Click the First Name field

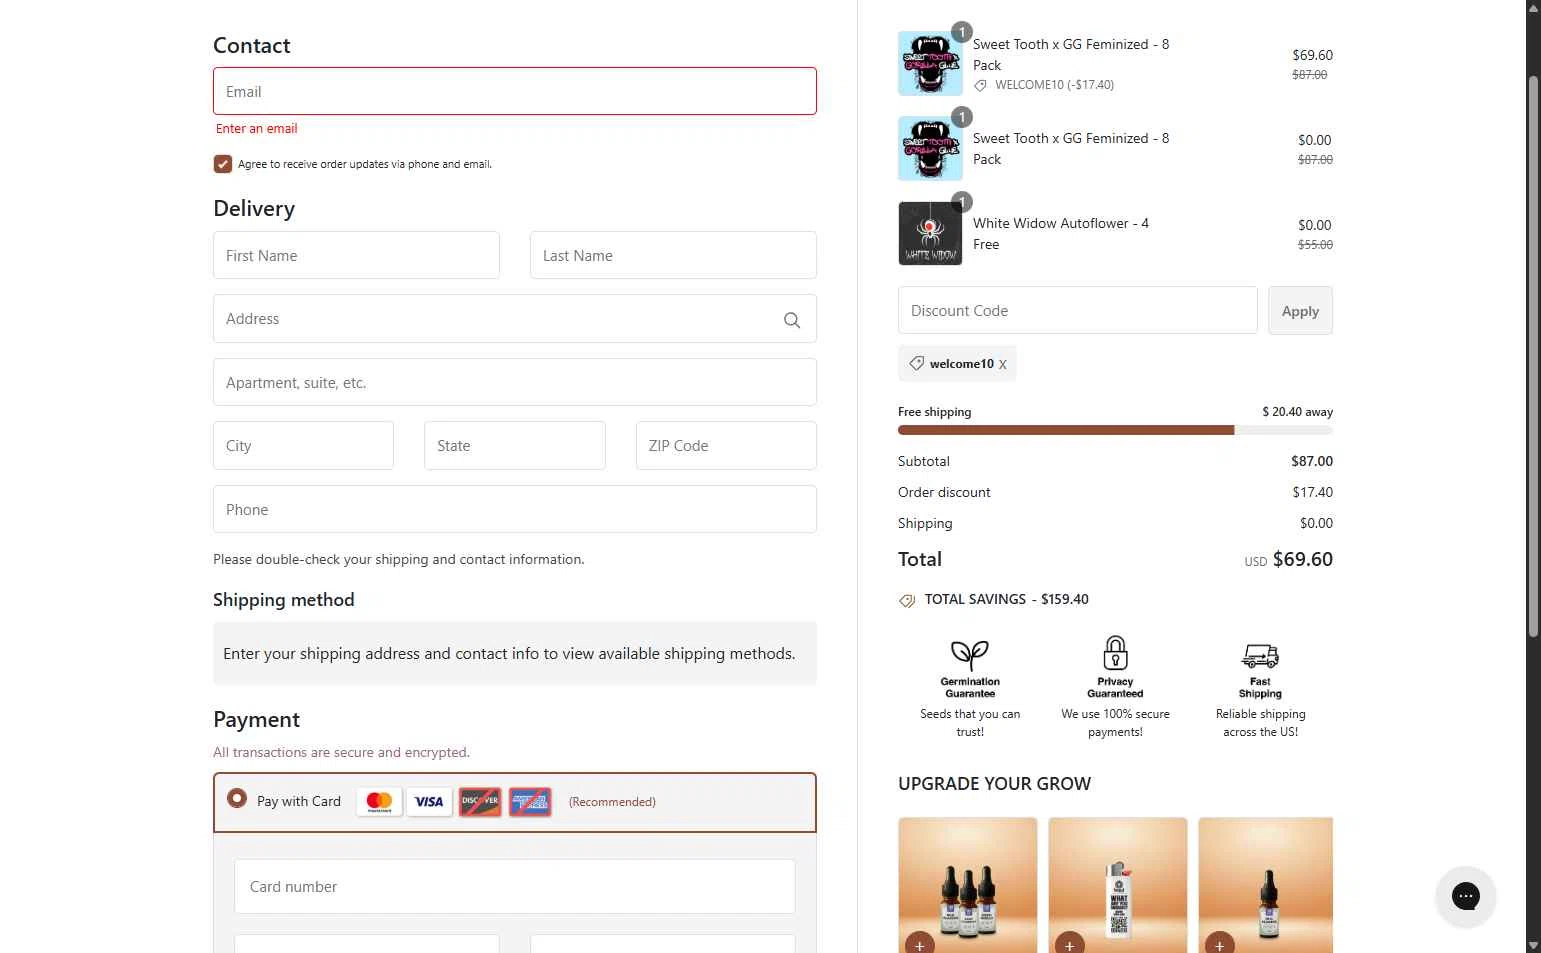(356, 255)
